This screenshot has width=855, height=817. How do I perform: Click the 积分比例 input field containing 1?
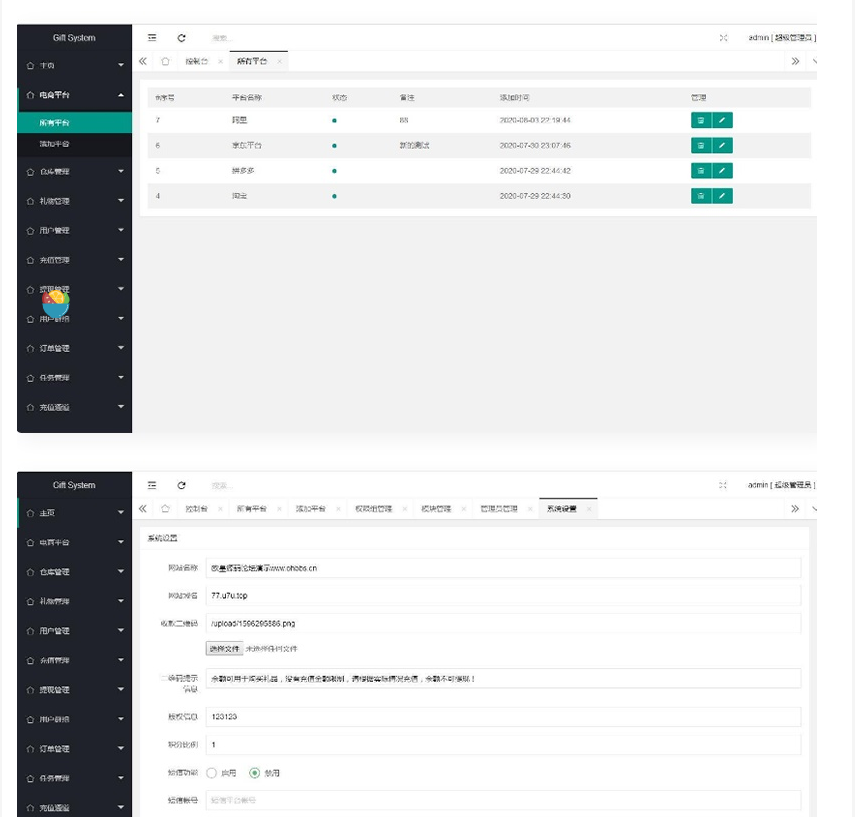(503, 745)
